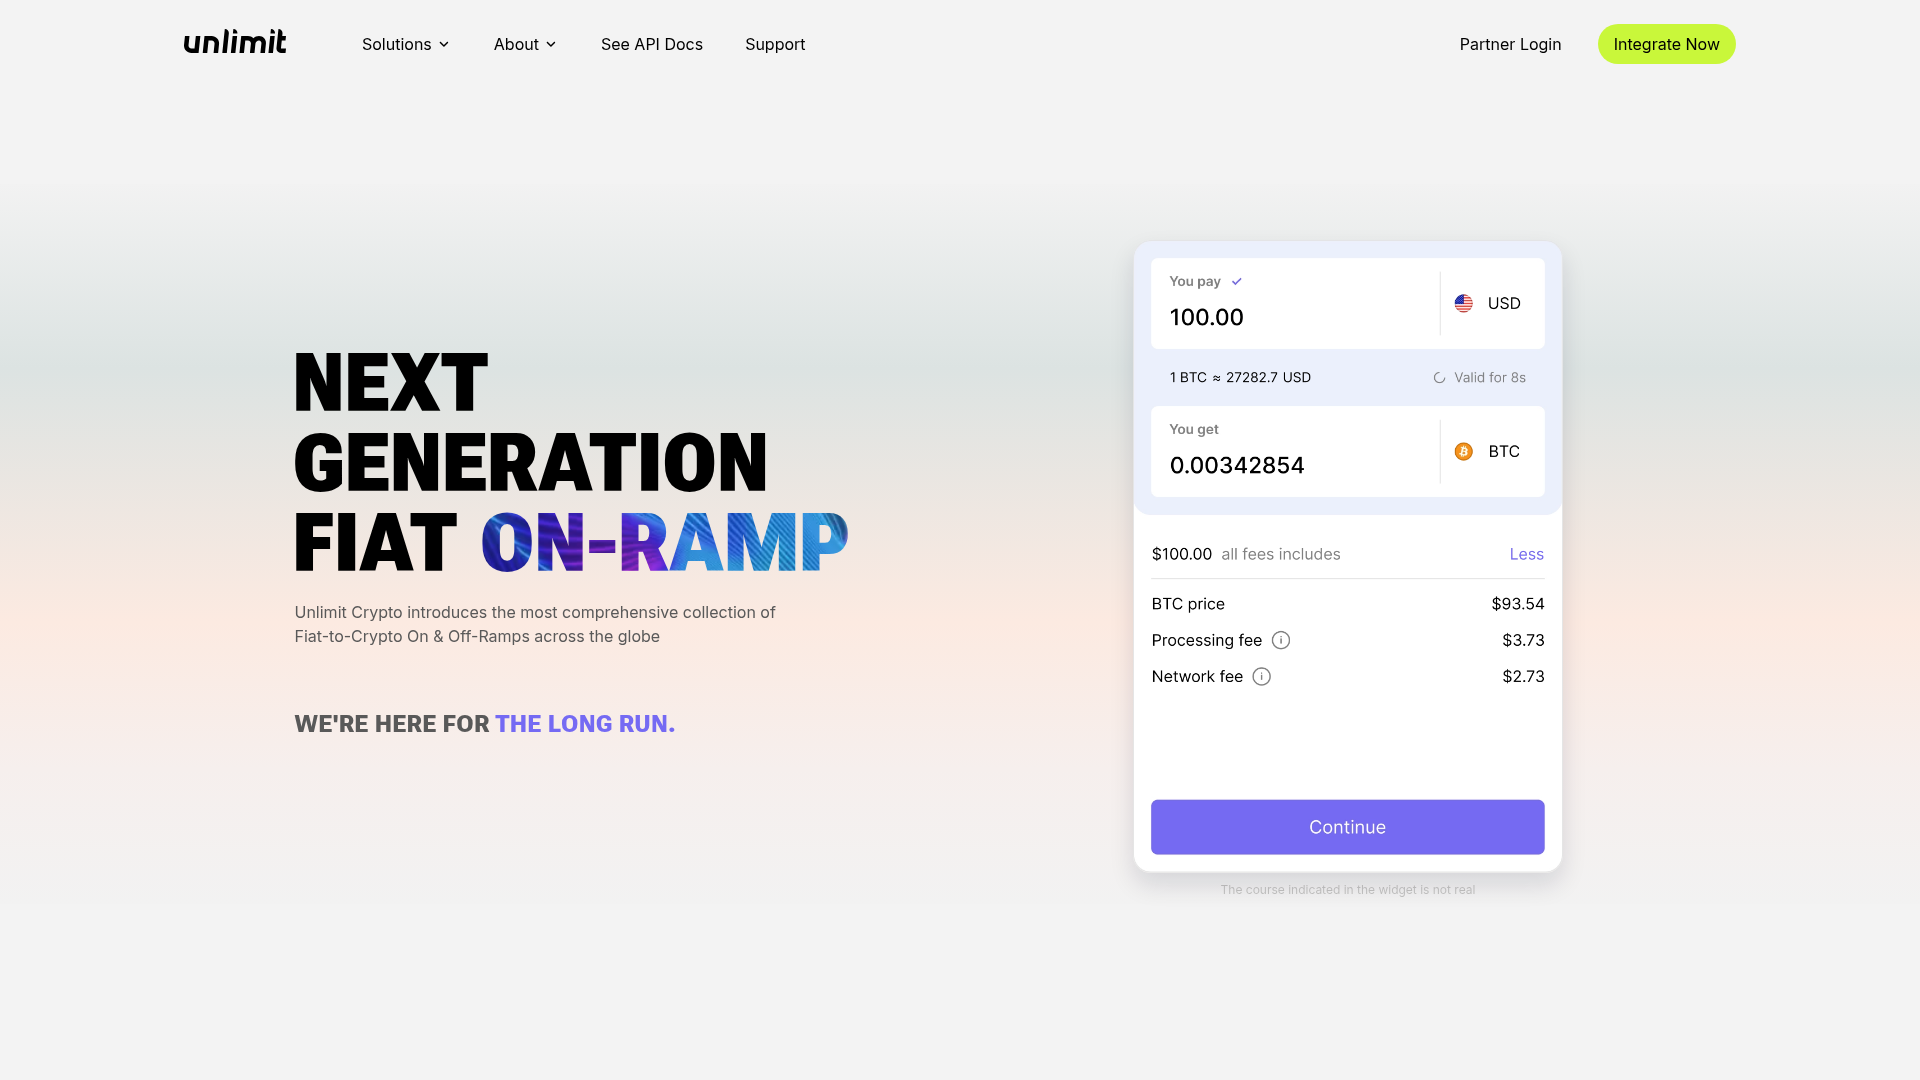
Task: Click the 'all fees includes' text
Action: [1280, 554]
